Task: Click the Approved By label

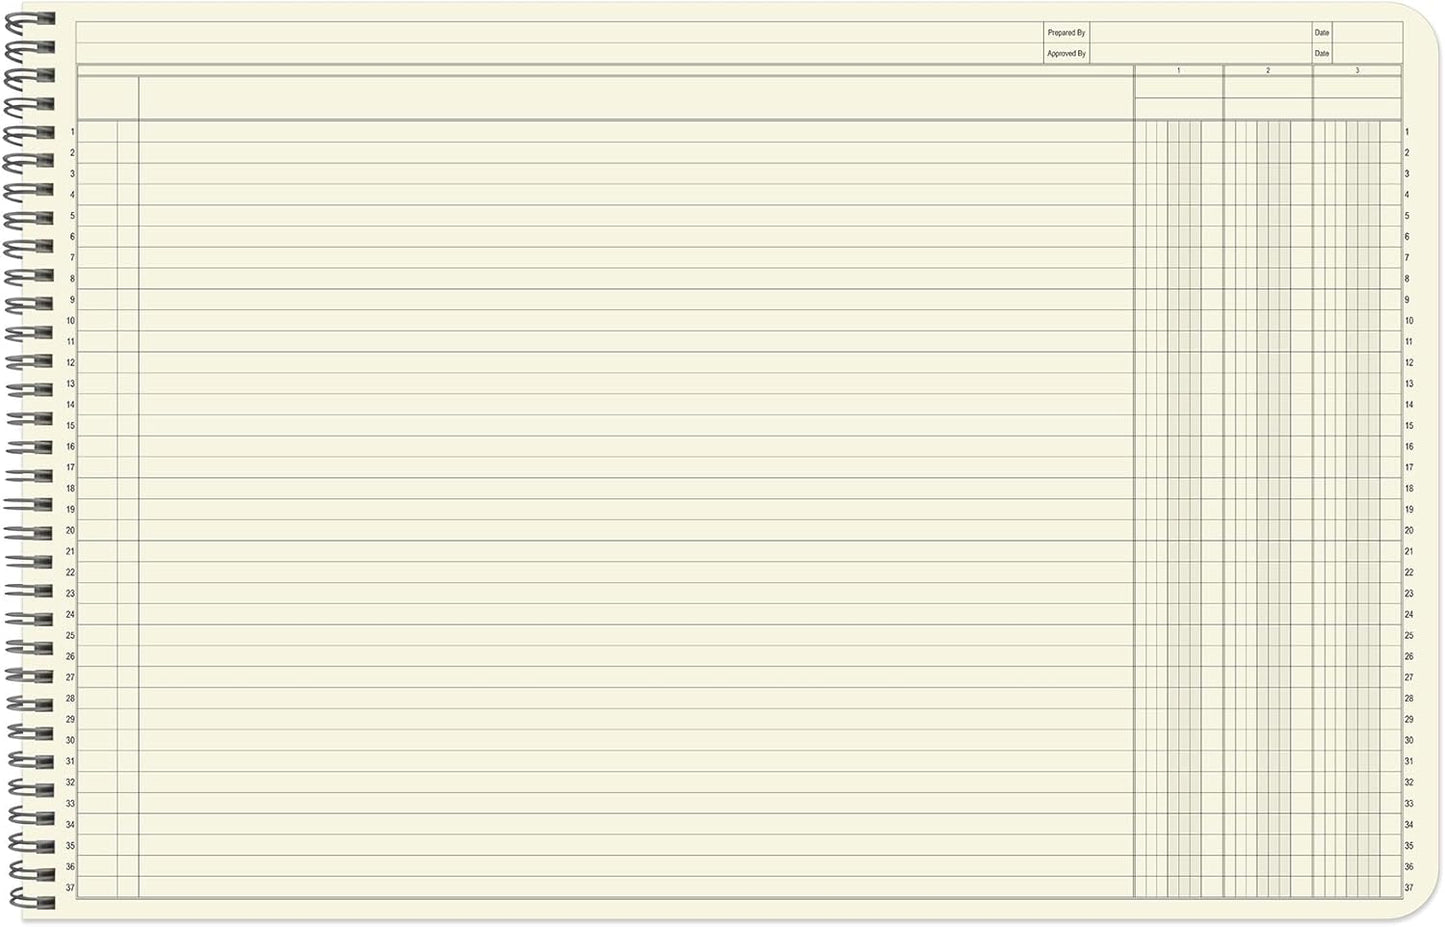Action: coord(1066,53)
